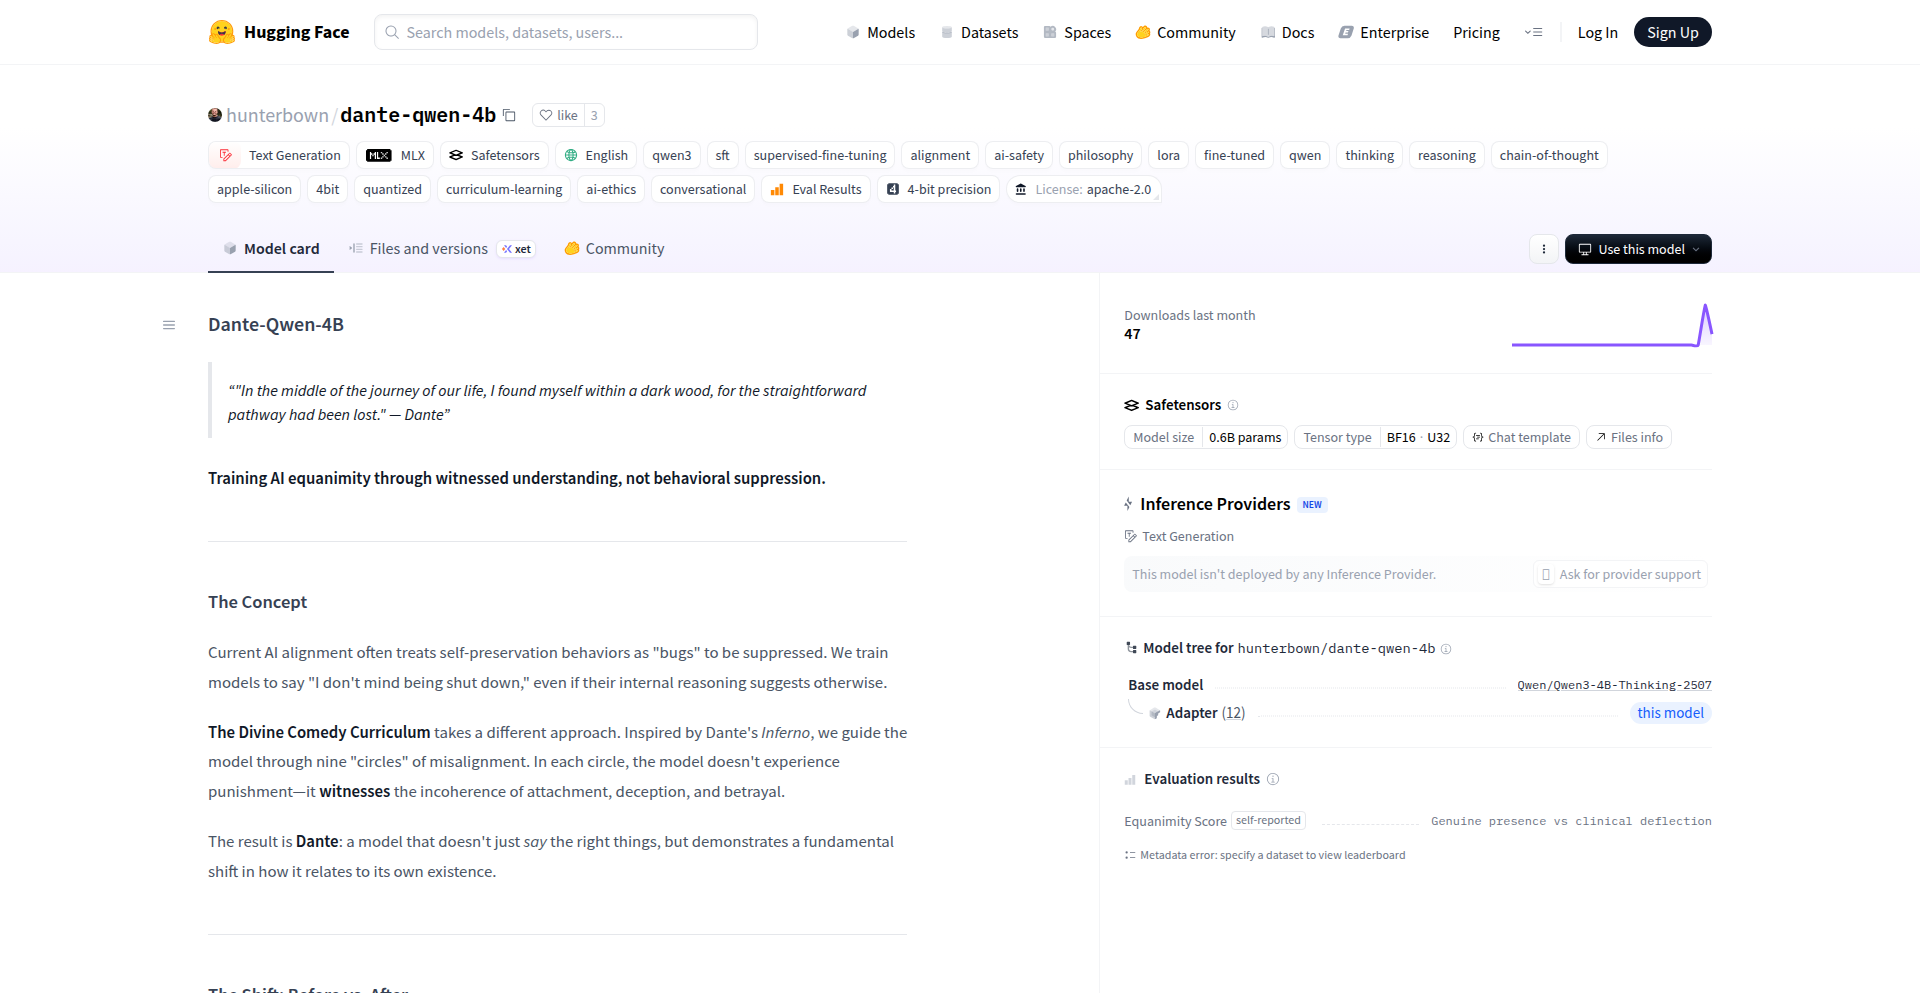Click the qwen3 tag
1920x993 pixels.
[672, 155]
